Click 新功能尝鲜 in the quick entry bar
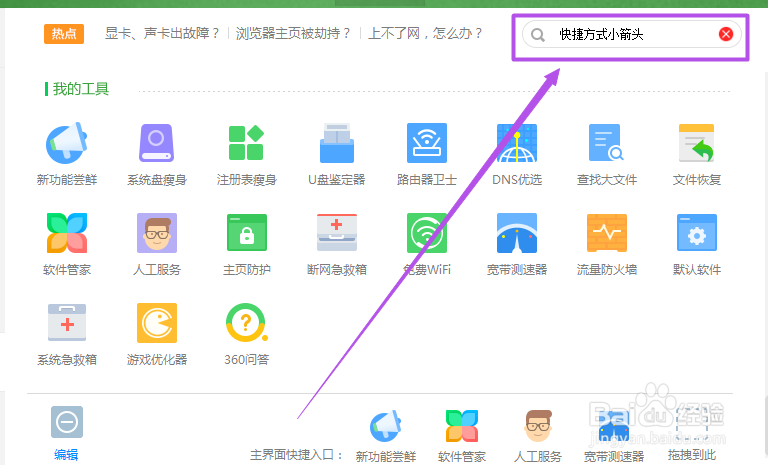 coord(385,436)
